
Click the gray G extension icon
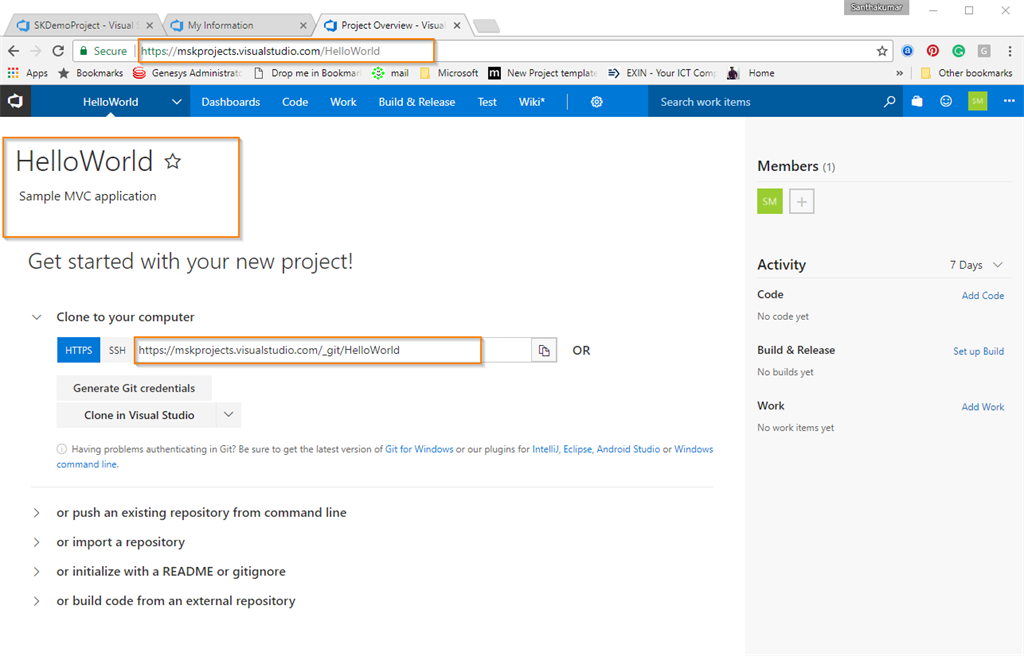pyautogui.click(x=984, y=51)
